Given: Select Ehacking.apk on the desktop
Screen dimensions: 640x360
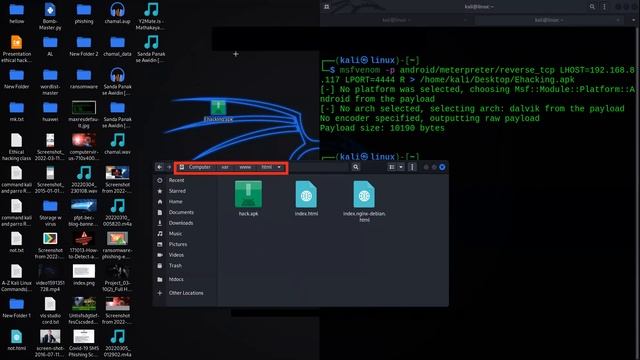Looking at the screenshot, I should (x=218, y=111).
